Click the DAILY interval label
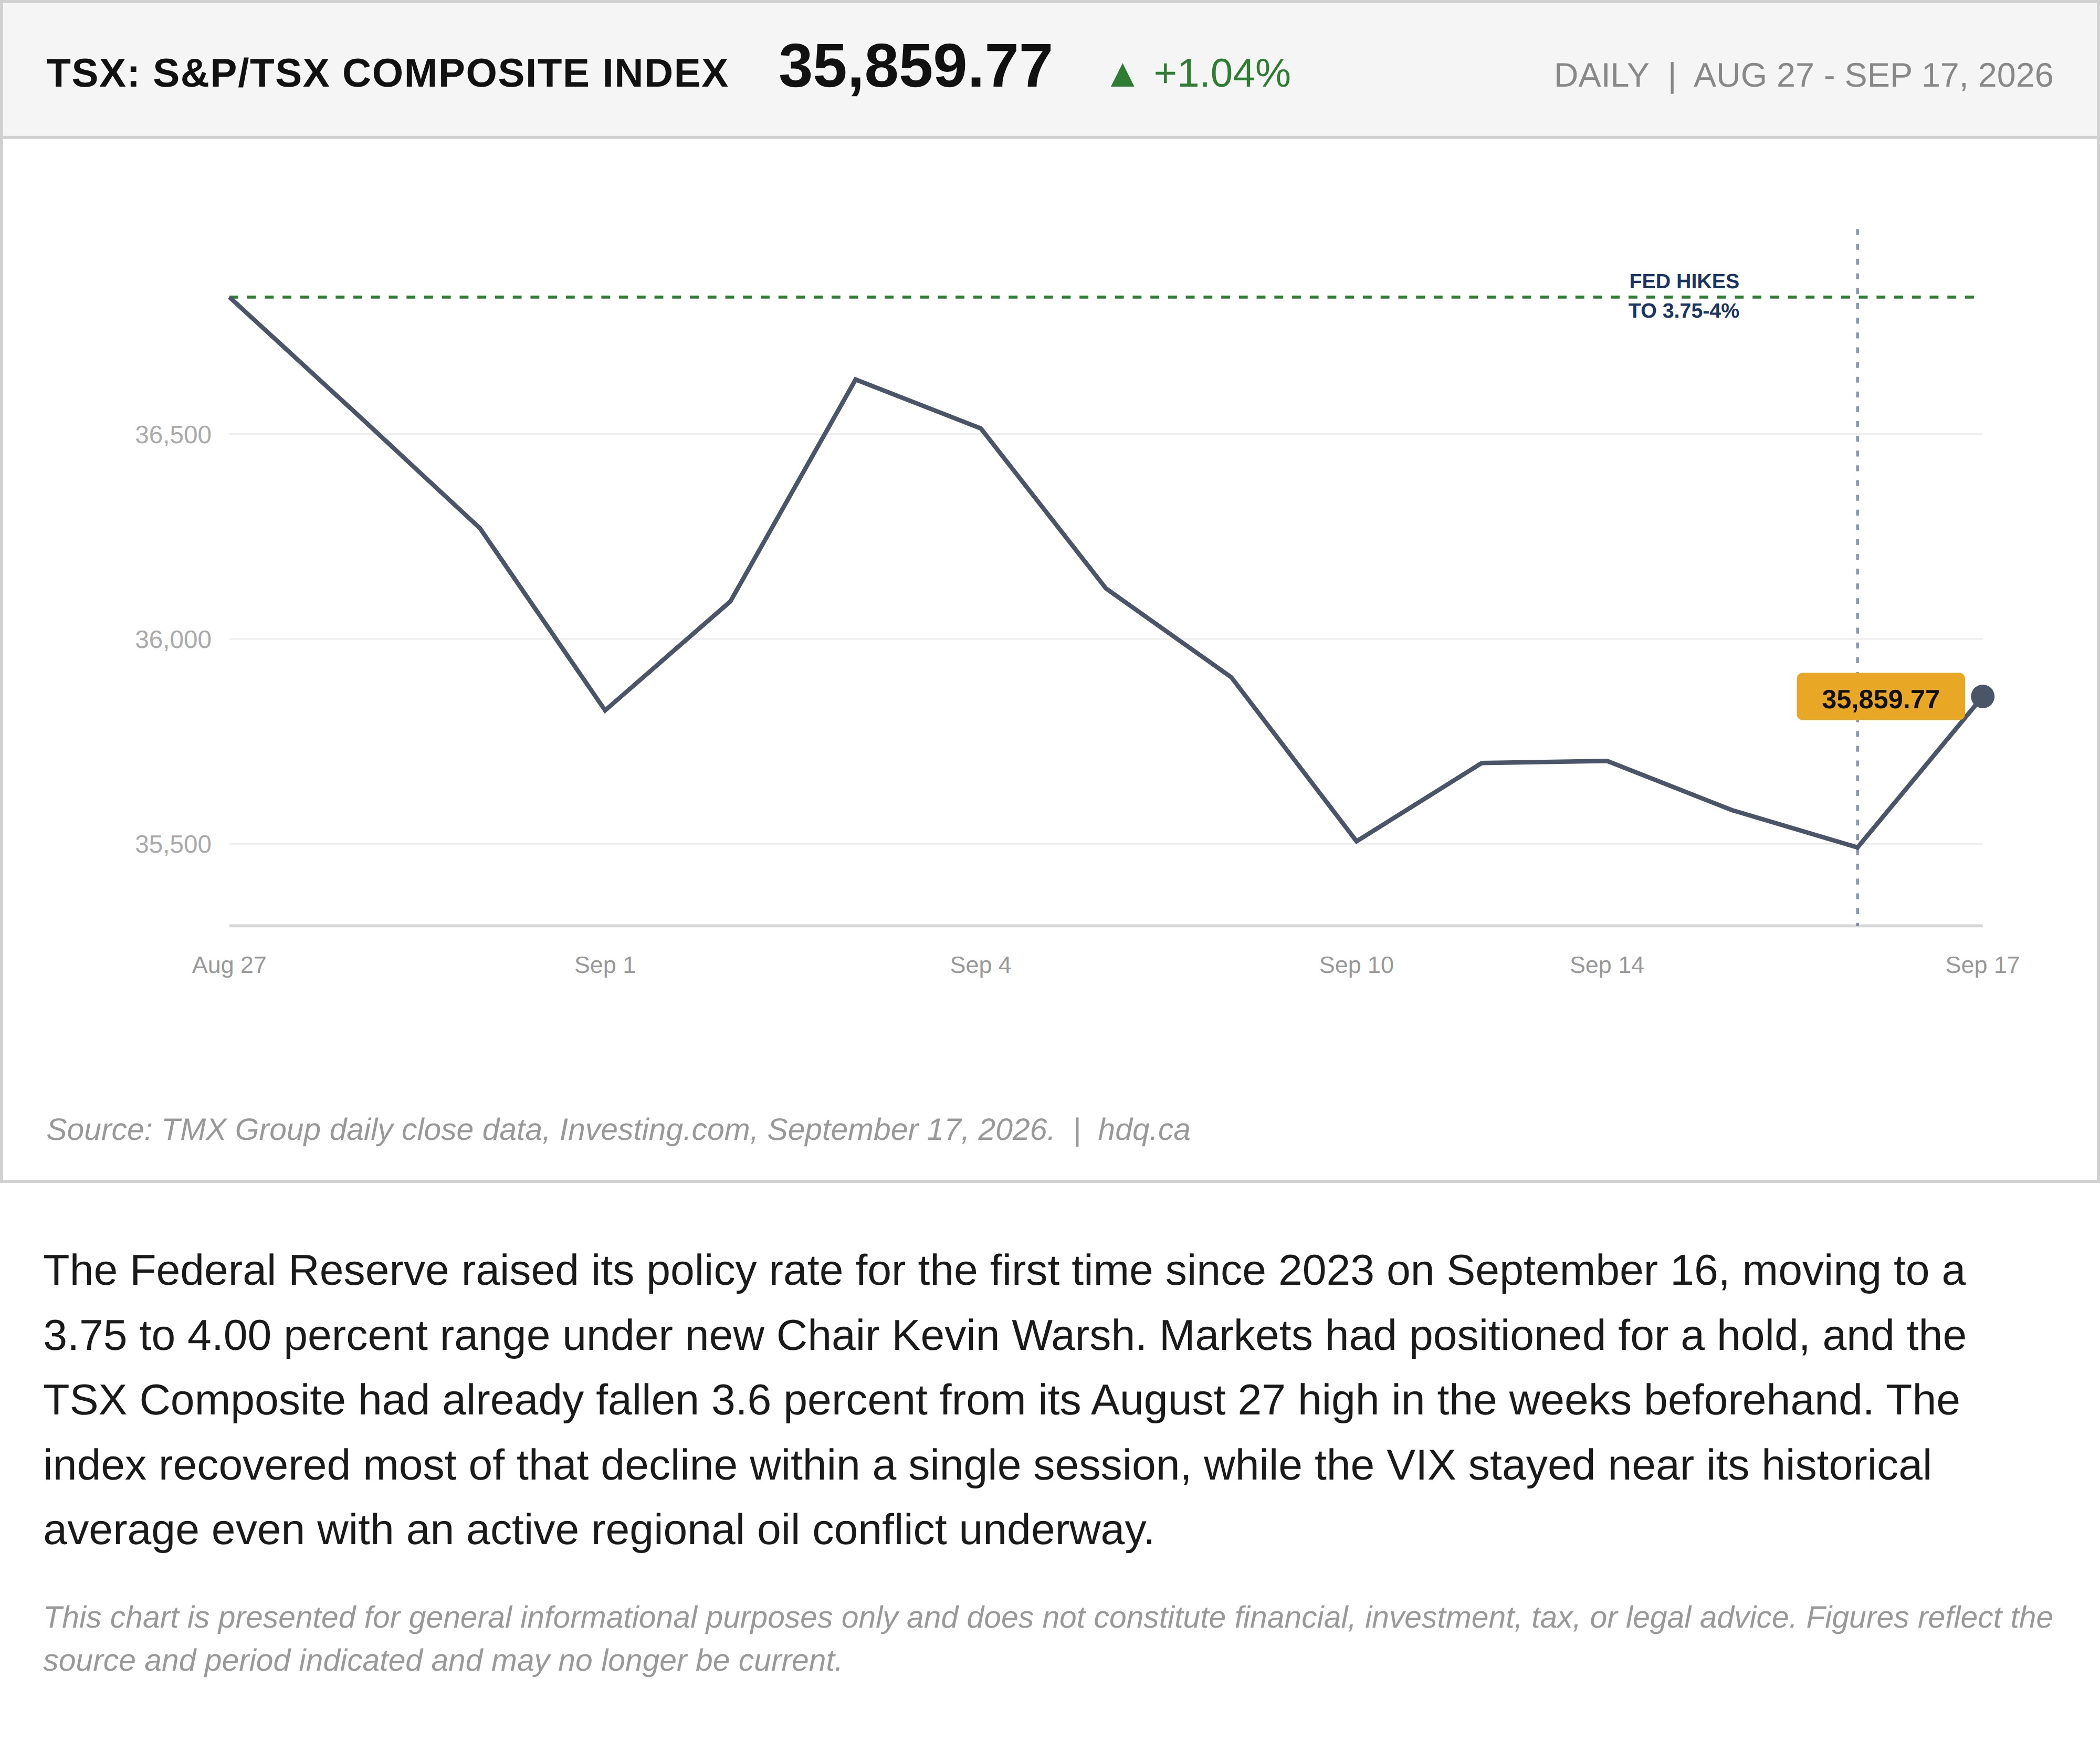 click(1601, 76)
